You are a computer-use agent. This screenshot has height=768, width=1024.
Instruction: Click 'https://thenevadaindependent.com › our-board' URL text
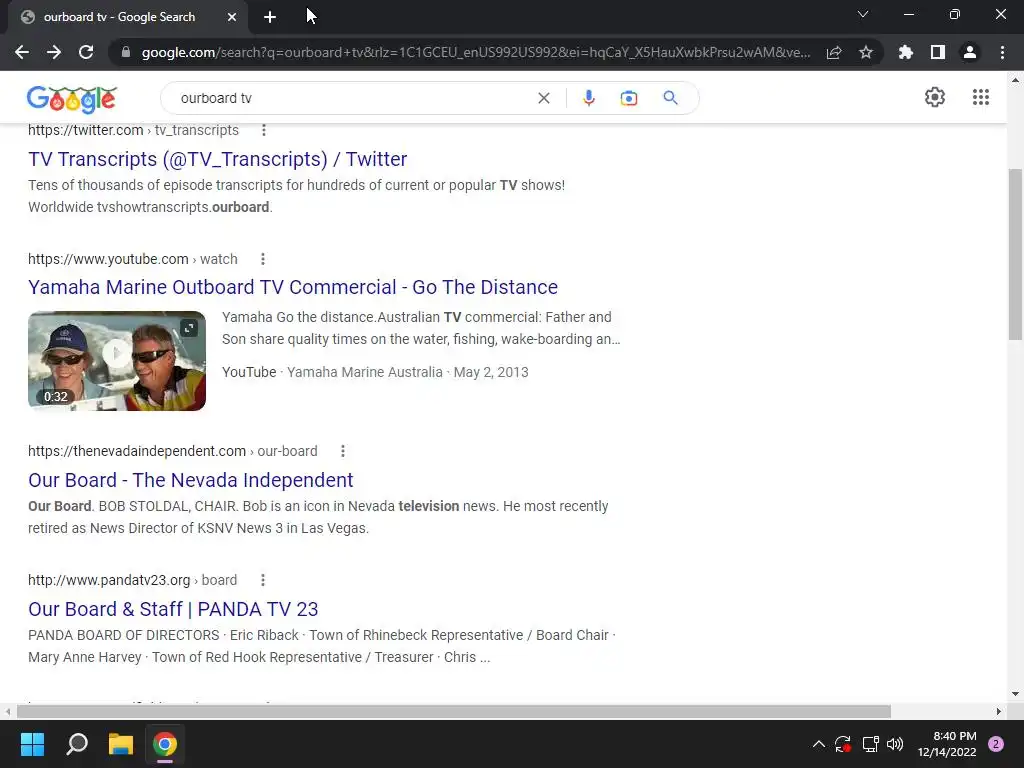[x=172, y=451]
